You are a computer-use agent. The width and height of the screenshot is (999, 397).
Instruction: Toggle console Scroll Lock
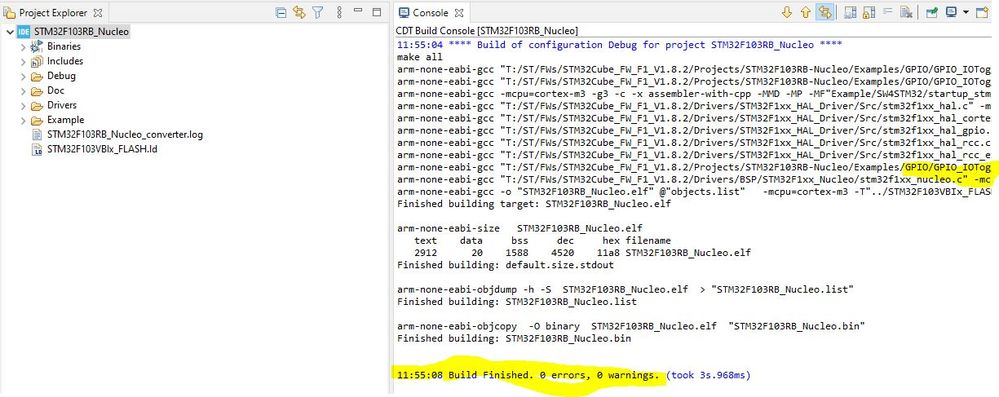(x=868, y=13)
